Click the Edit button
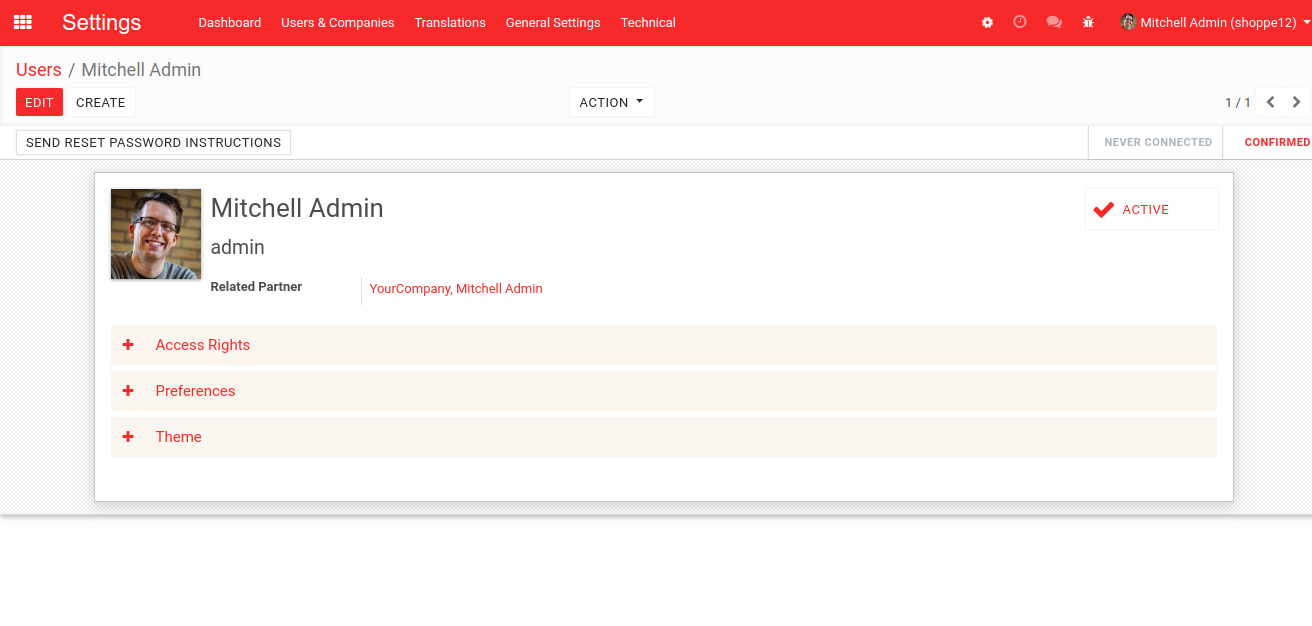This screenshot has width=1312, height=626. (39, 102)
